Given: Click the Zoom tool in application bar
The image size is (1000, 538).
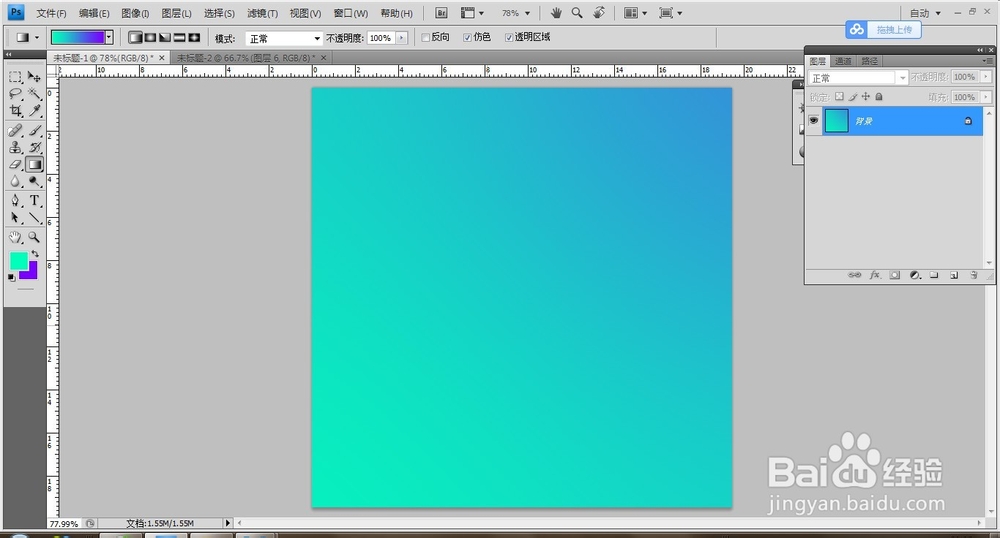Looking at the screenshot, I should [577, 13].
